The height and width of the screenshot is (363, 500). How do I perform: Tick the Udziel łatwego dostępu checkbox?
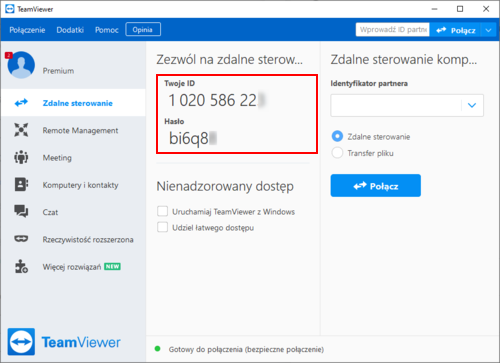point(163,227)
